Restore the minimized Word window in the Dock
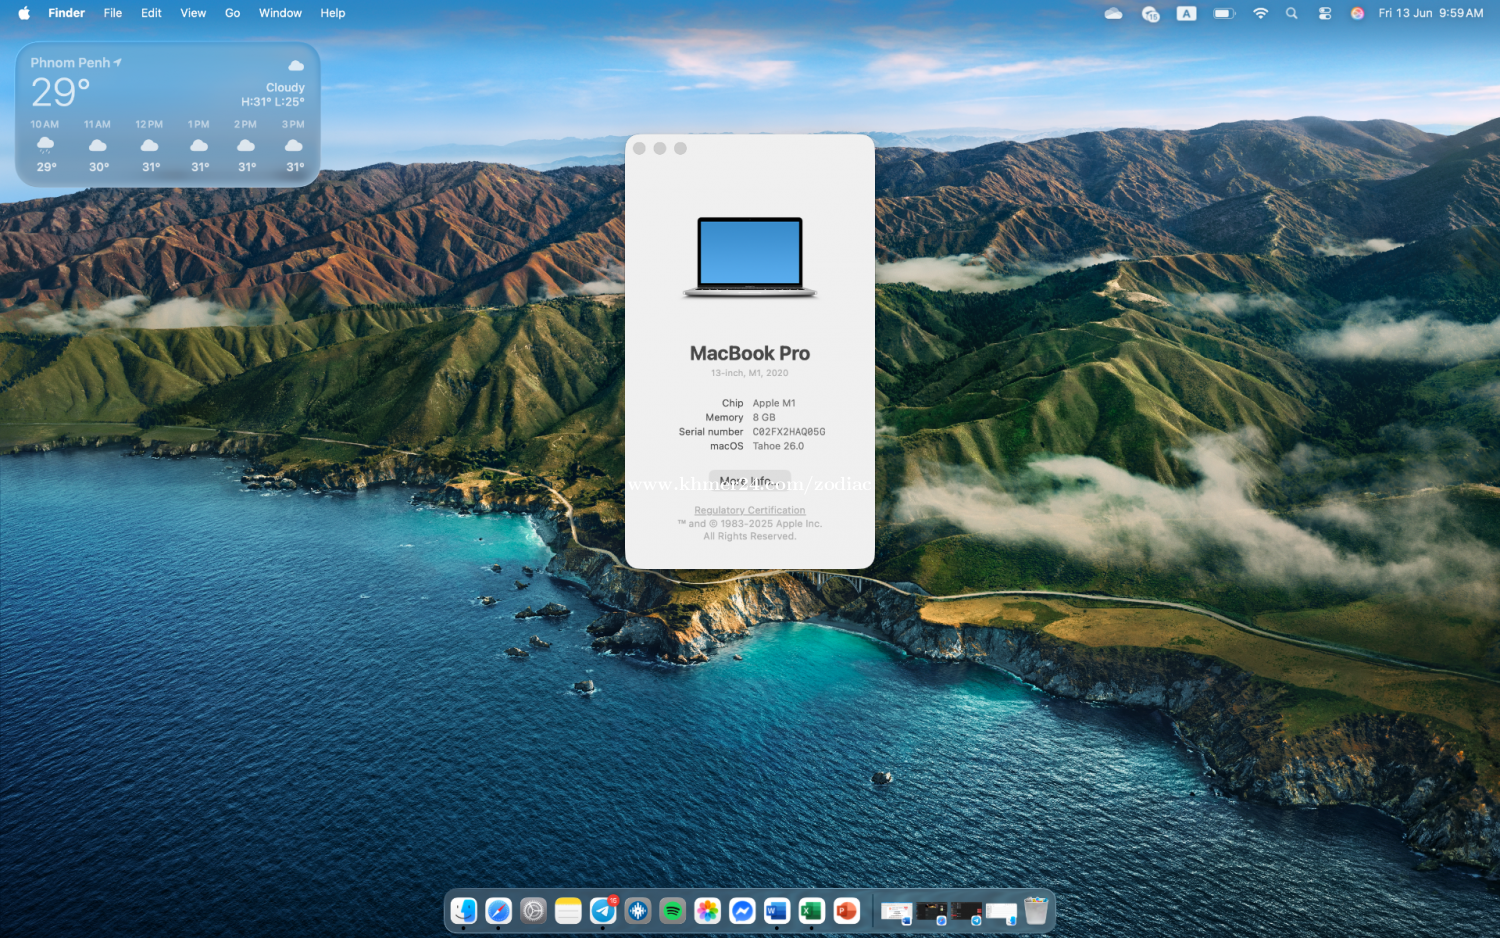 [897, 912]
